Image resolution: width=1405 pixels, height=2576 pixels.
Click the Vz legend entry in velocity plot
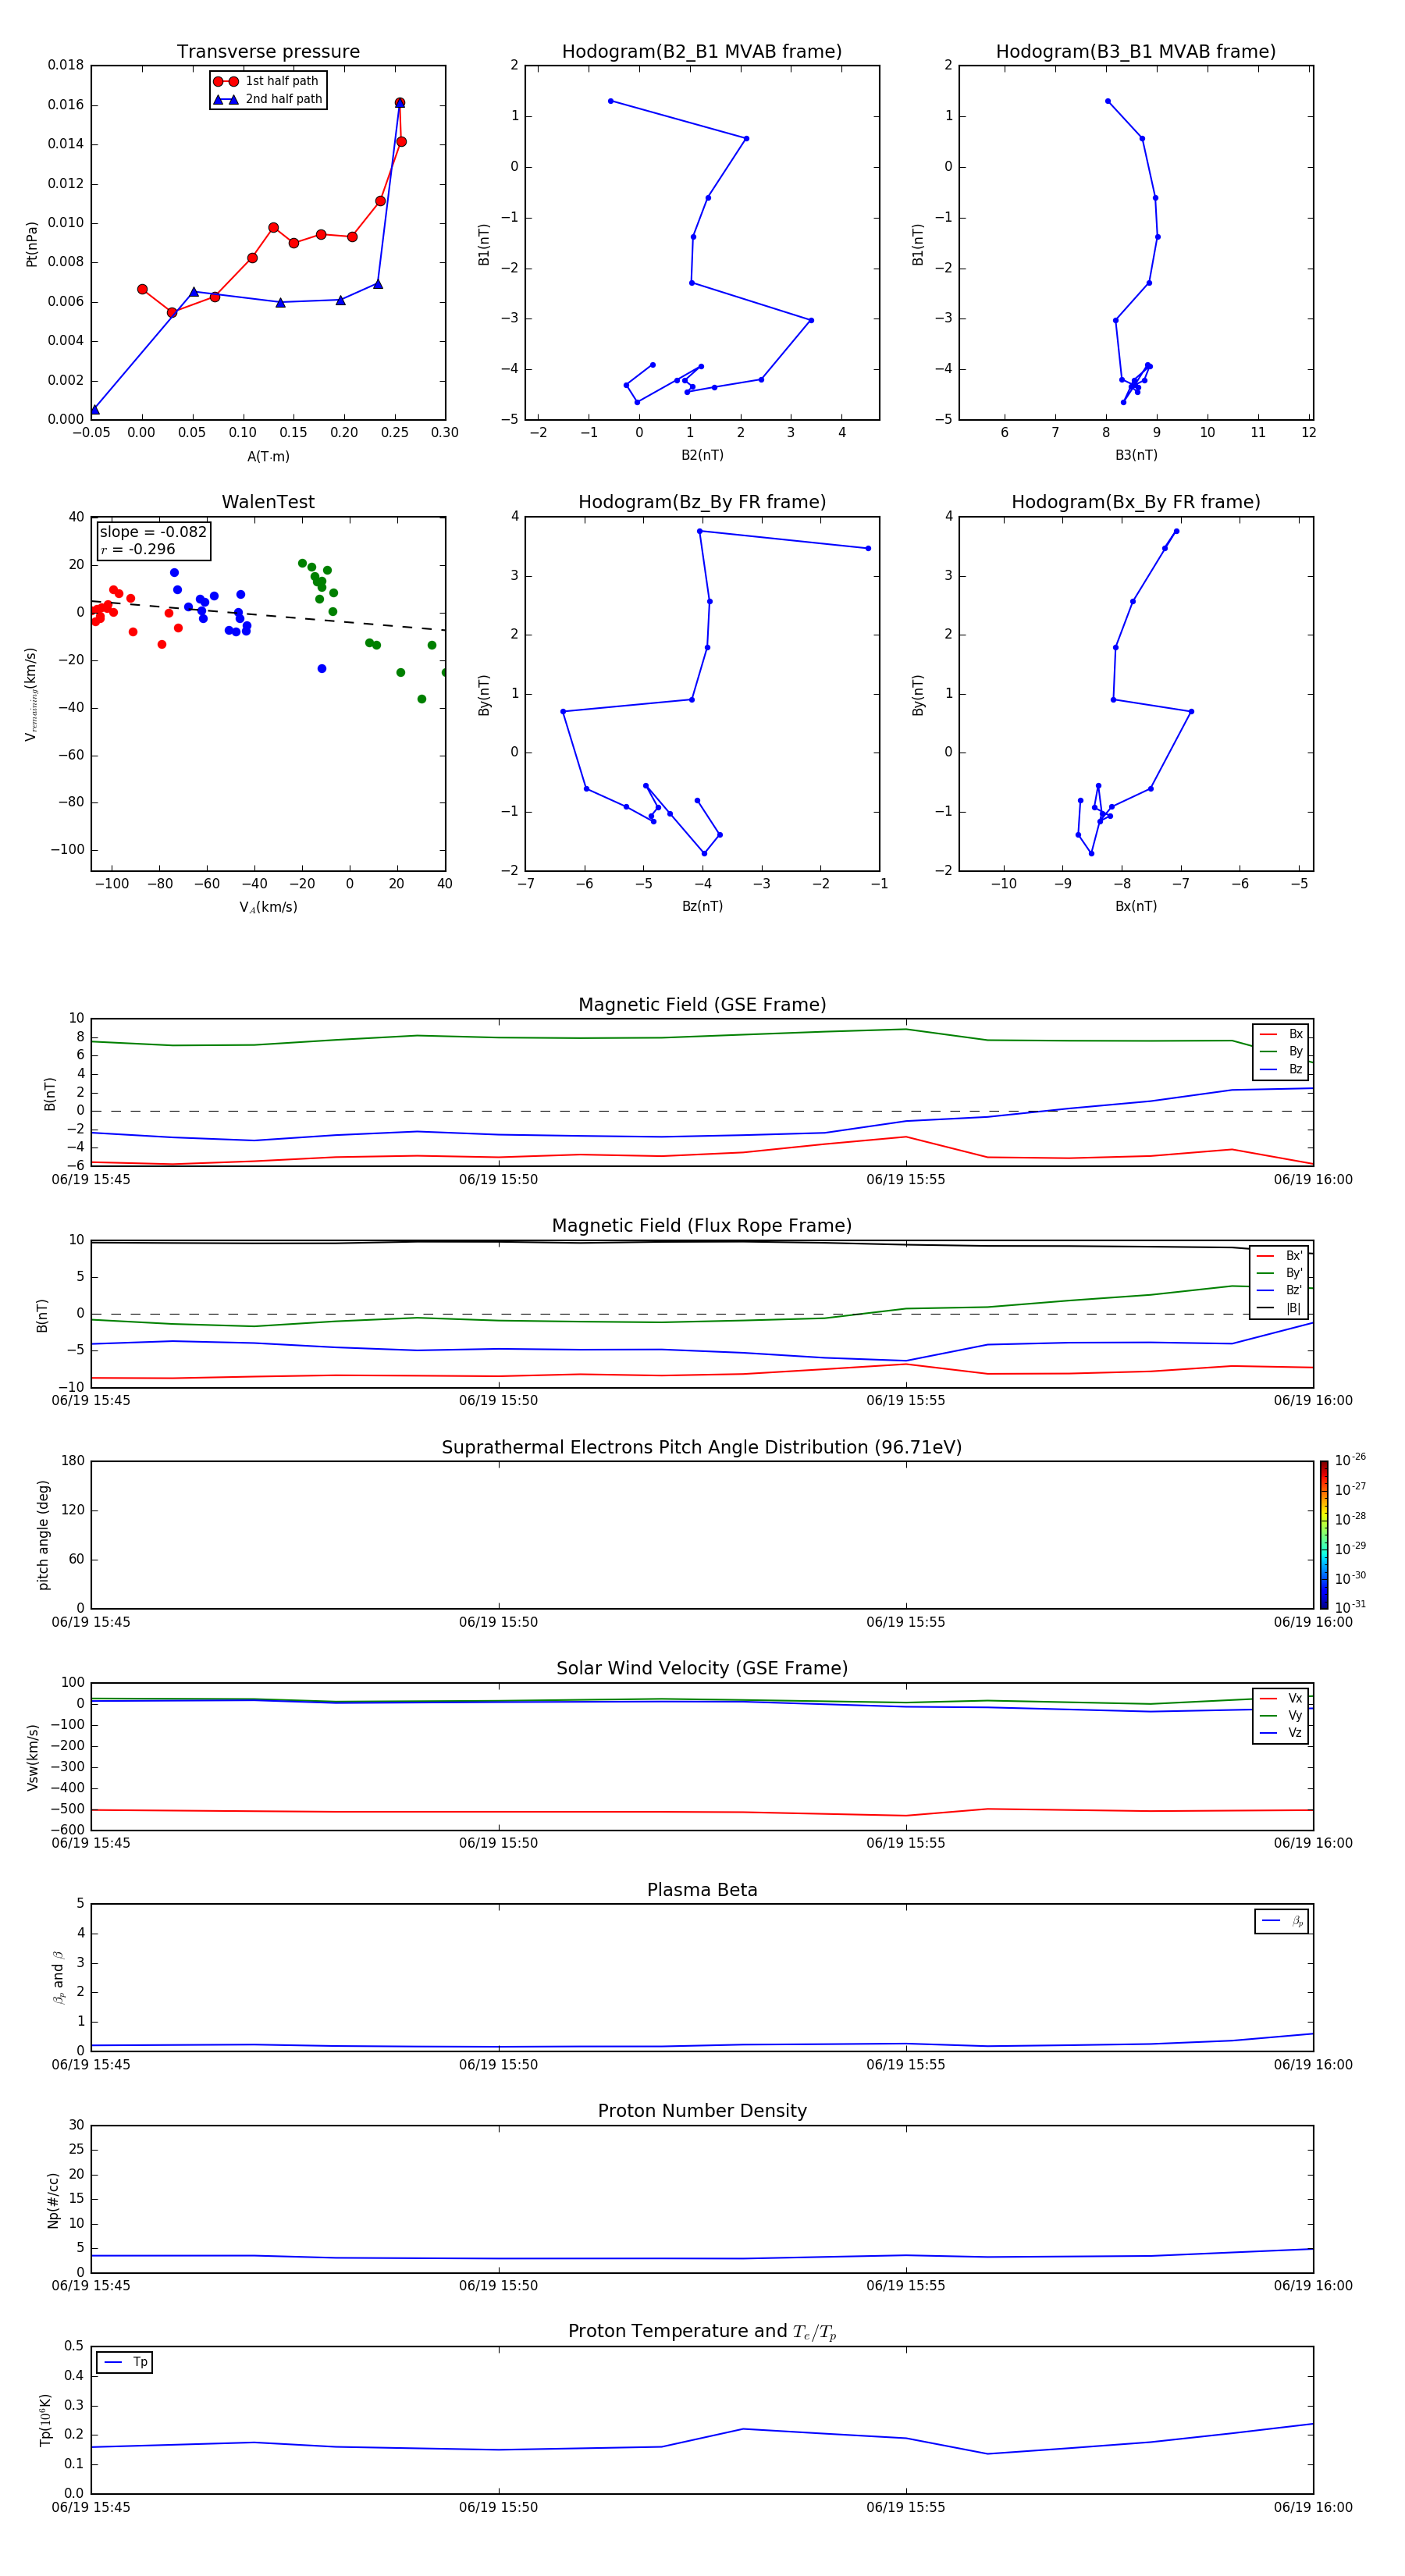(x=1281, y=1733)
